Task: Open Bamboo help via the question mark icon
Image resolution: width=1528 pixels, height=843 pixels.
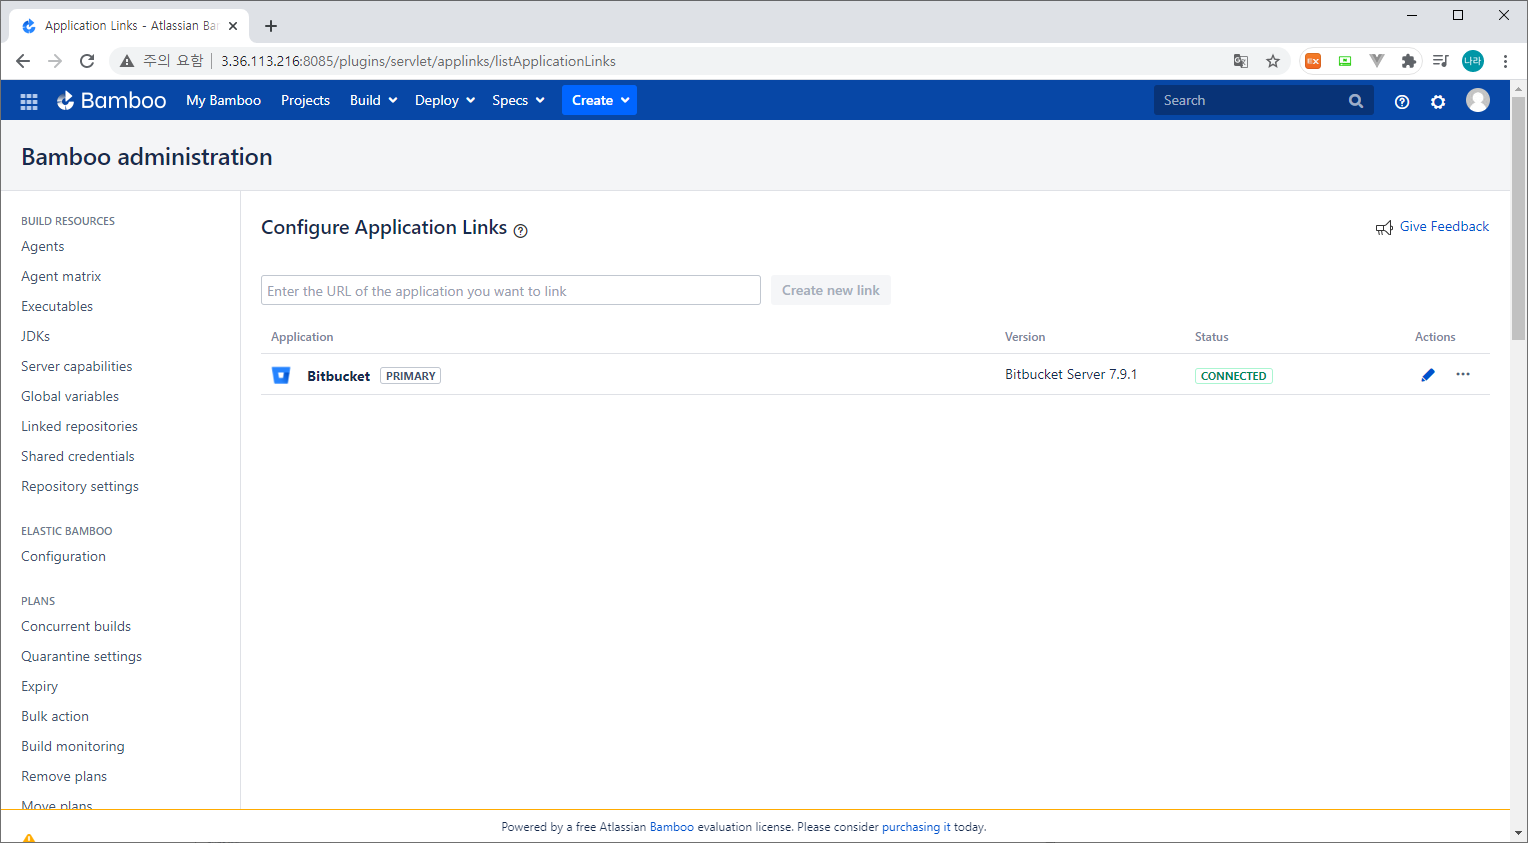Action: (1401, 101)
